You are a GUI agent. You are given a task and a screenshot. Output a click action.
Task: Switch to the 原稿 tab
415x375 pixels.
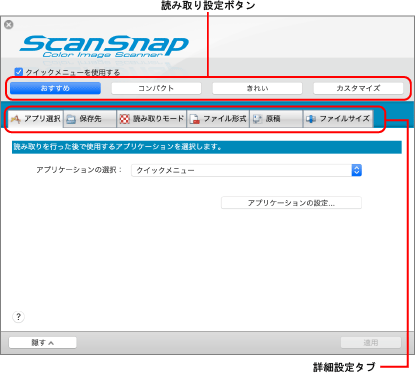click(276, 119)
